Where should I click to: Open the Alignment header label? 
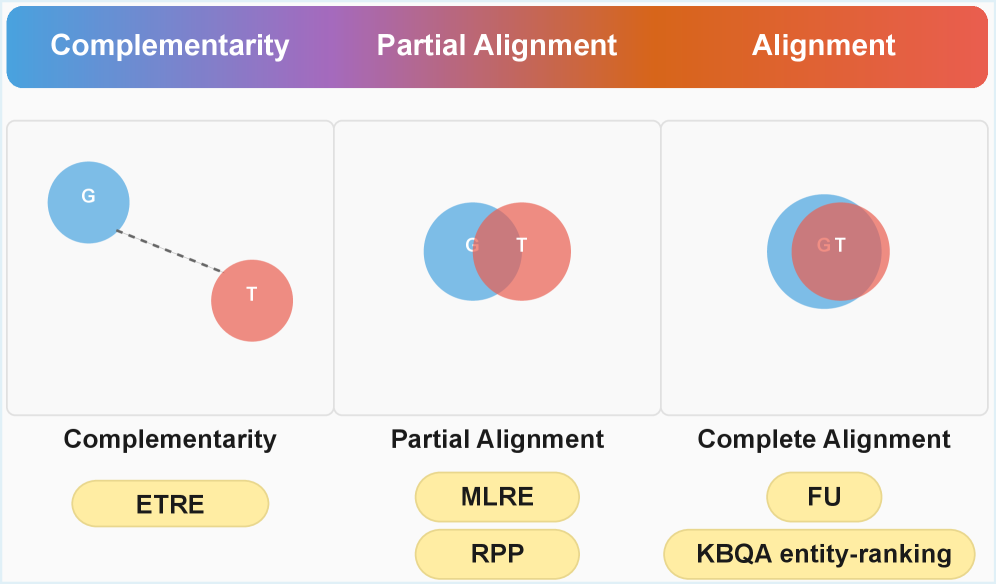click(824, 45)
